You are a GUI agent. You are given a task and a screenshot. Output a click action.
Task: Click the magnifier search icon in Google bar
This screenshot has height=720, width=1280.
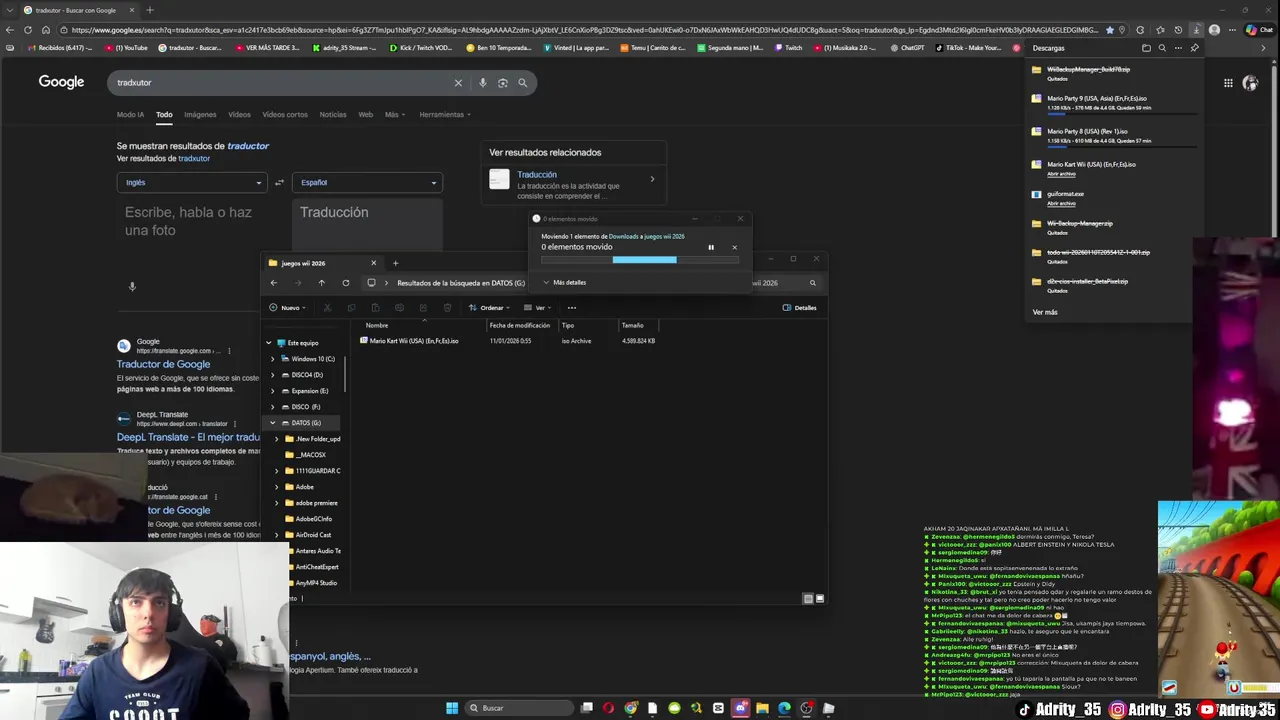522,83
